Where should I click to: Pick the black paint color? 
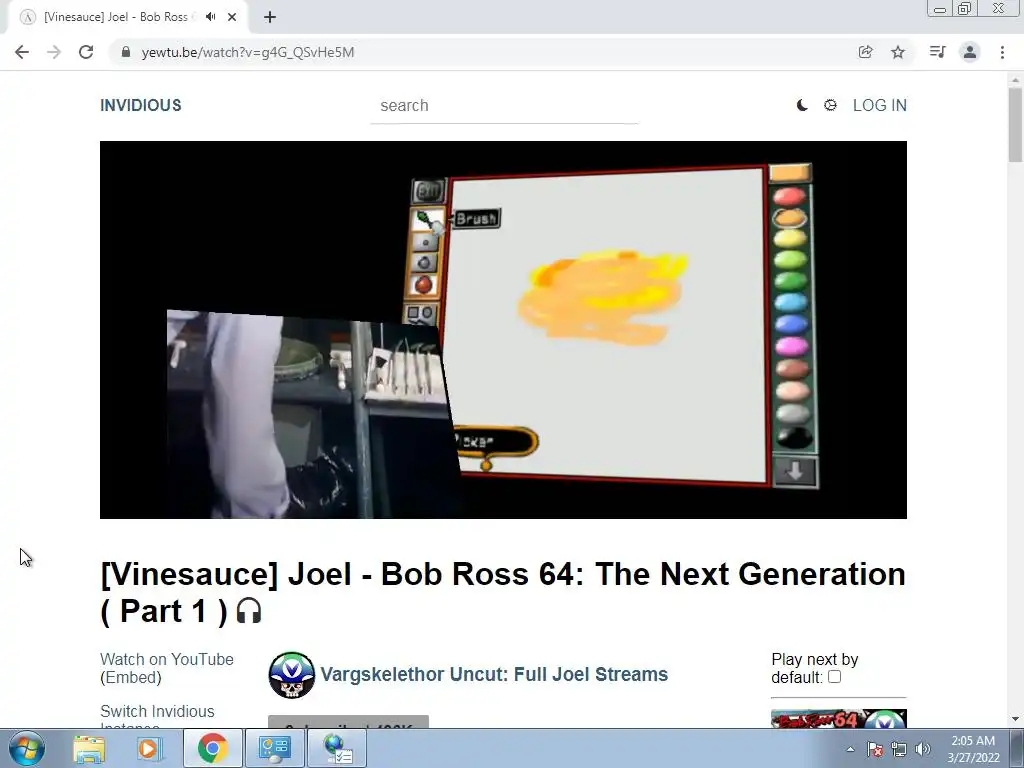point(794,437)
